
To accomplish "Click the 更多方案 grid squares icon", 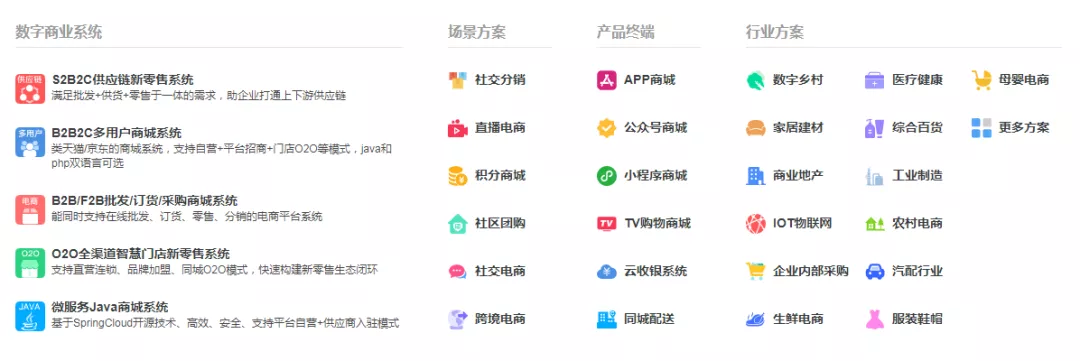I will (982, 128).
